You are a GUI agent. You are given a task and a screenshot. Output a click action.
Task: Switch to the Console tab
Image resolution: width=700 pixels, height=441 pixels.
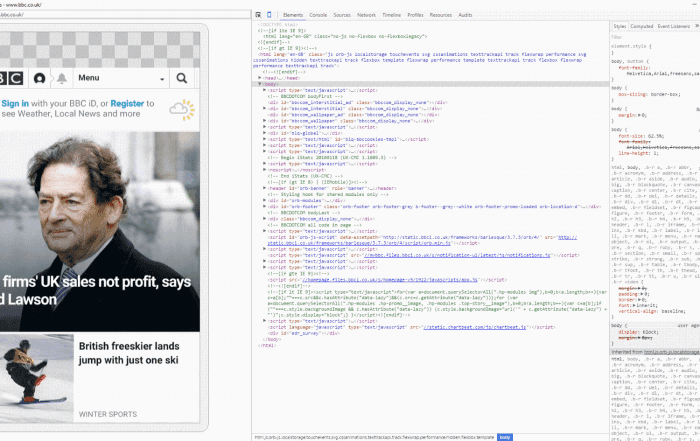pos(318,15)
